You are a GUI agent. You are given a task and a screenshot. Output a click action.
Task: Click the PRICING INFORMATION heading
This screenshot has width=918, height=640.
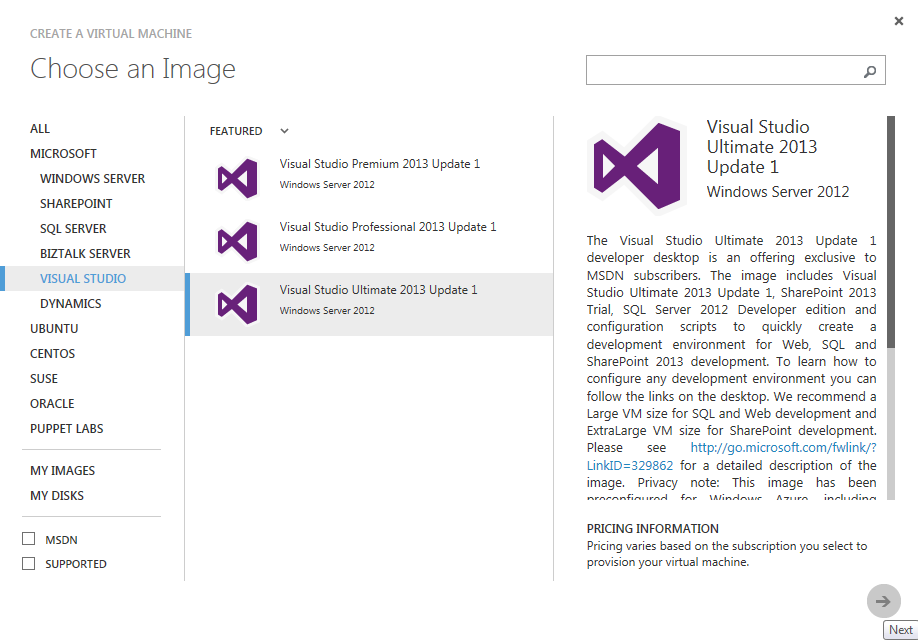[652, 529]
